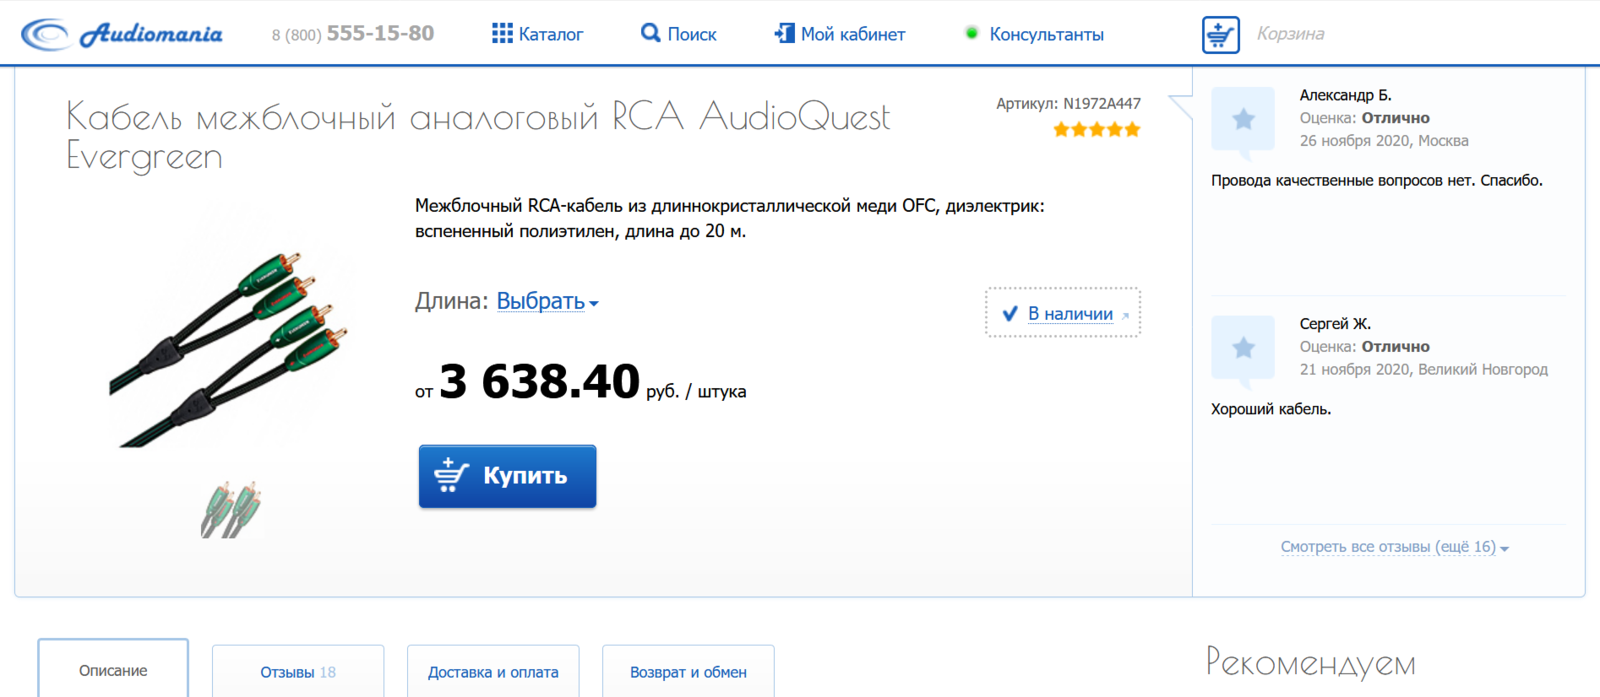Open the Возврат и обмен tab
Image resolution: width=1600 pixels, height=697 pixels.
tap(688, 671)
